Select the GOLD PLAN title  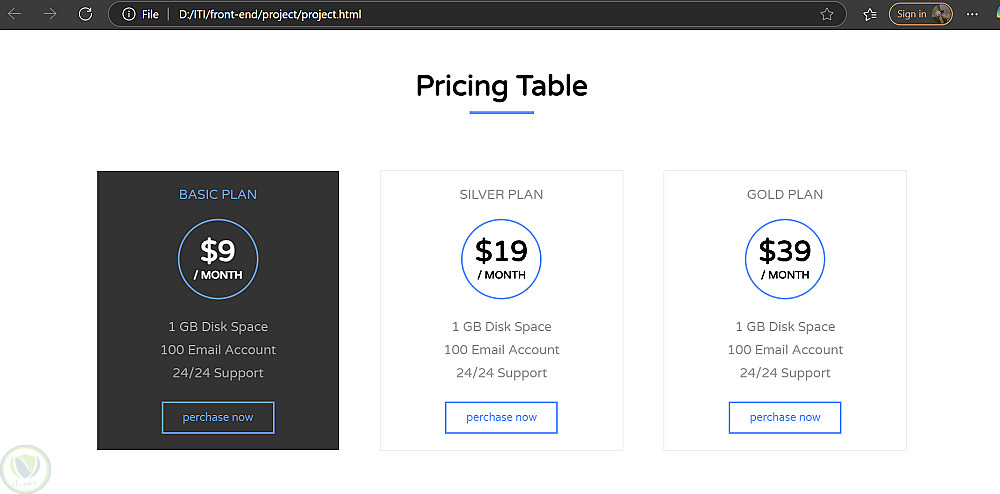pos(785,194)
